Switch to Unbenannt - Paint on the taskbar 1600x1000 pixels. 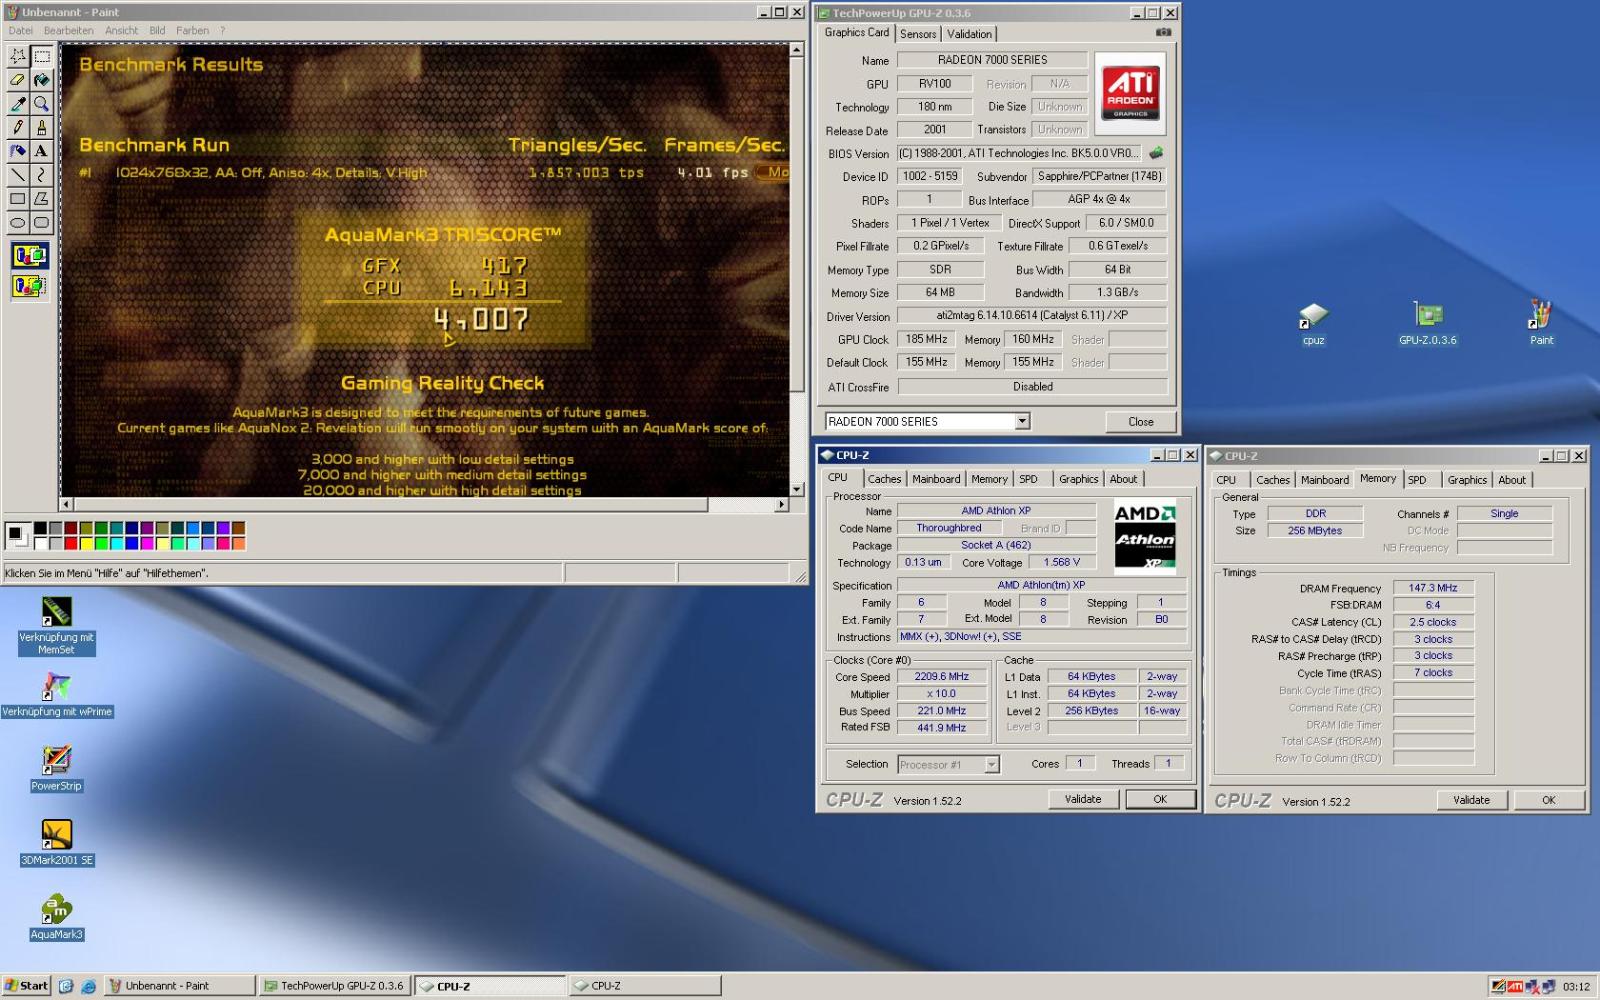coord(179,986)
